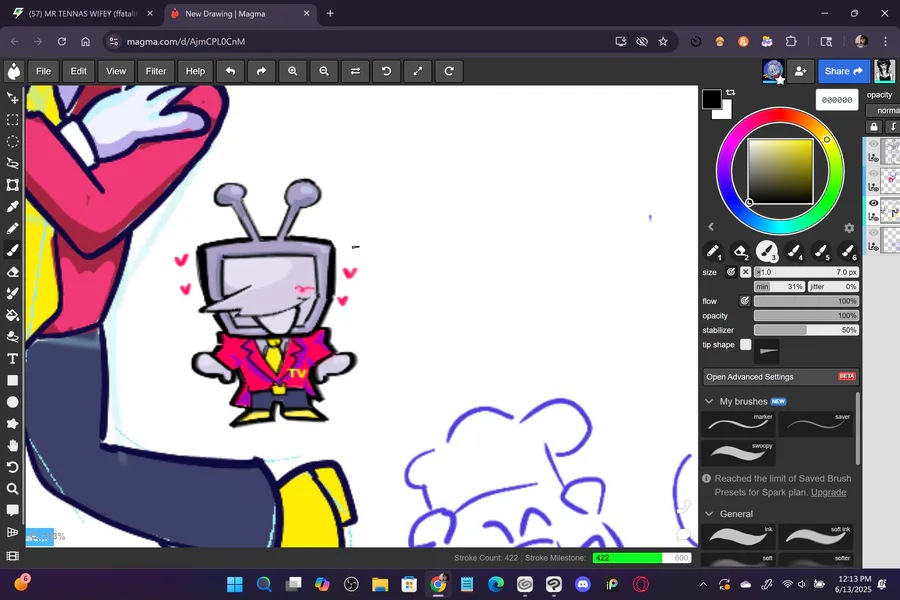Open the Edit menu
The image size is (900, 600).
click(x=79, y=71)
